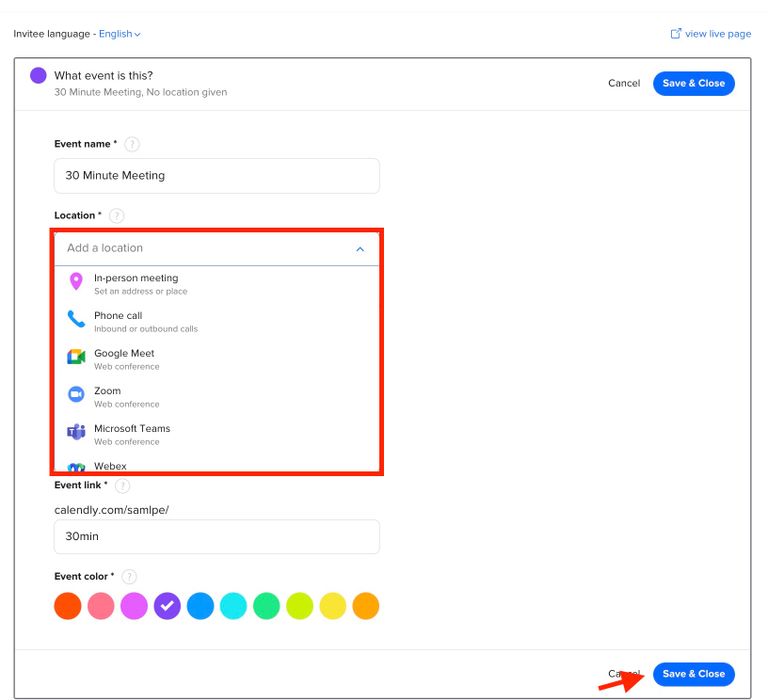
Task: Click the calendly.com/samlpe/ URL text
Action: point(112,510)
